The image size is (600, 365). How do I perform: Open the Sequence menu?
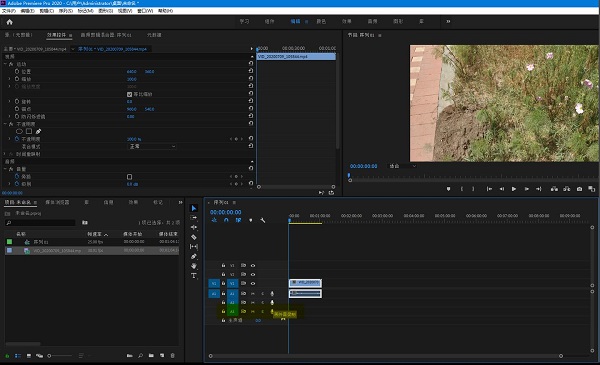[x=65, y=11]
